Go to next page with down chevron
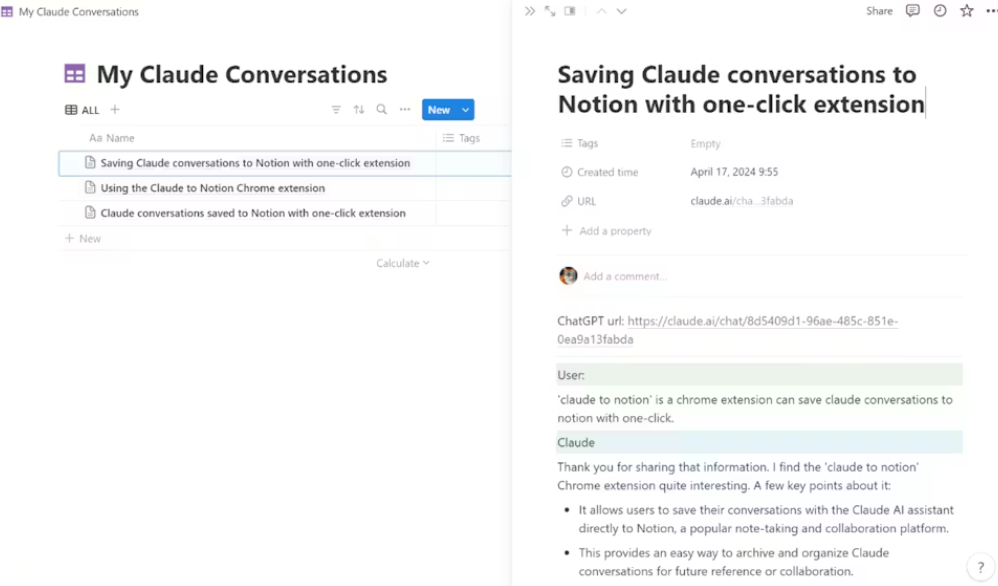The image size is (998, 586). click(622, 11)
